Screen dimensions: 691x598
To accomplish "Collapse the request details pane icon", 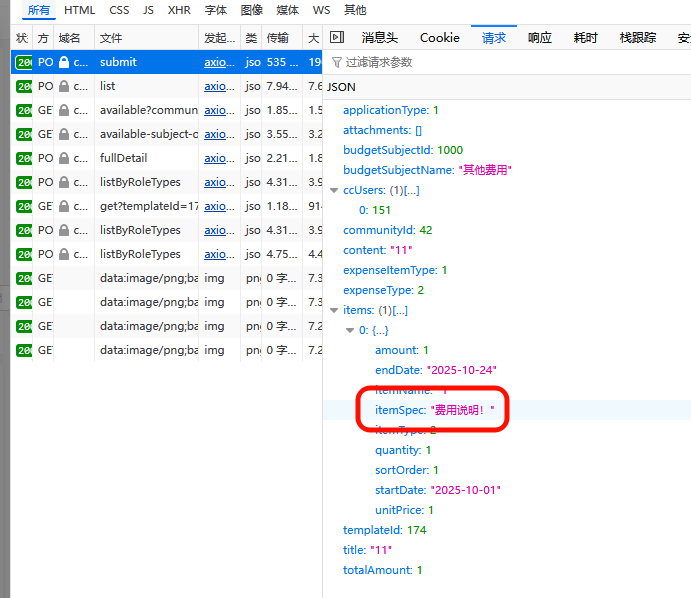I will click(x=337, y=38).
